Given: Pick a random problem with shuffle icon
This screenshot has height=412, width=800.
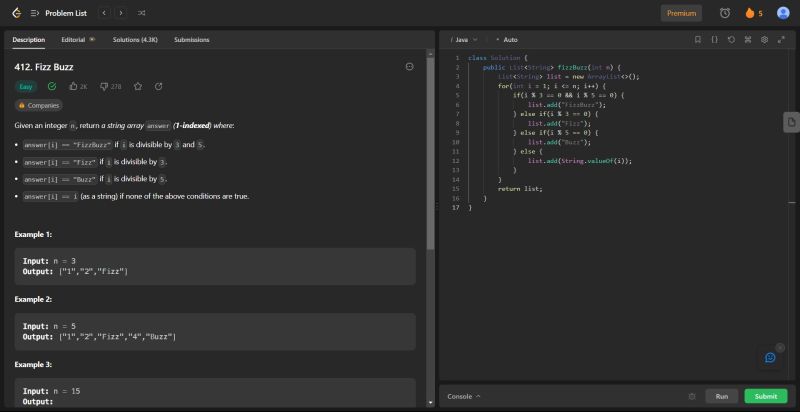Looking at the screenshot, I should click(141, 13).
